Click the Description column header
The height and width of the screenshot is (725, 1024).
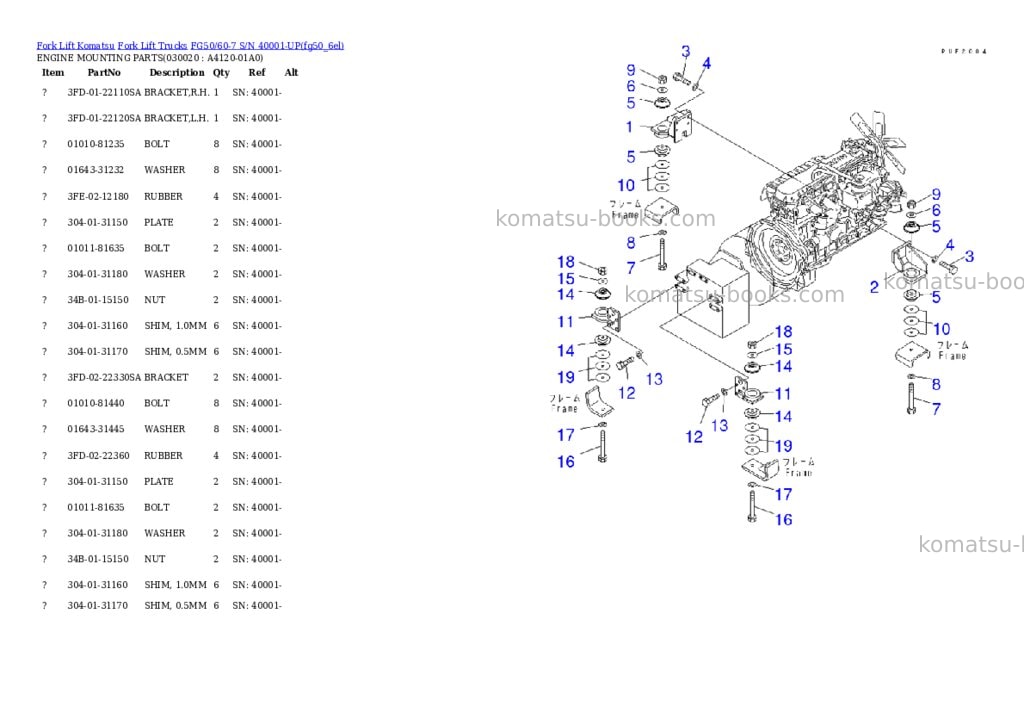(177, 72)
